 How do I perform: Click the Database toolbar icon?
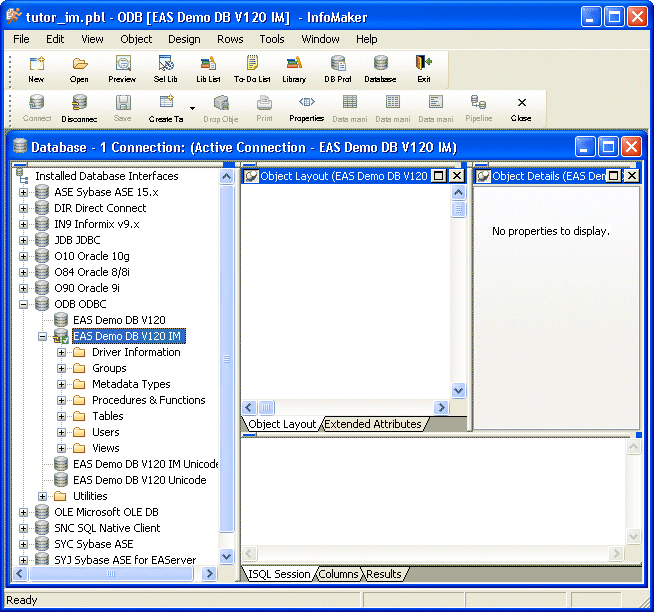tap(380, 69)
